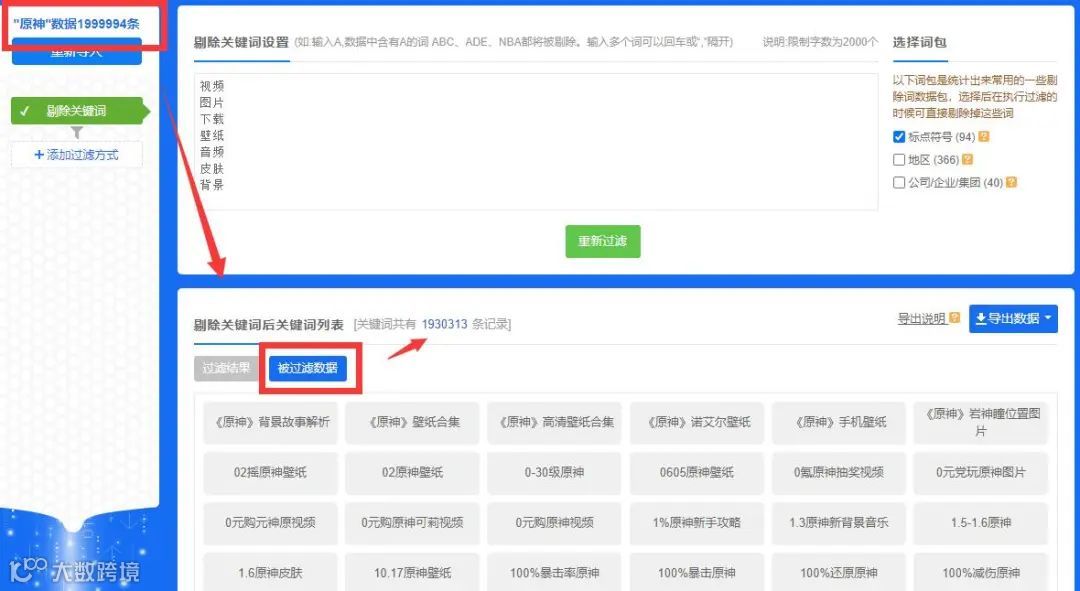Click the help icon next to 标点符号
The image size is (1080, 591).
pyautogui.click(x=983, y=137)
